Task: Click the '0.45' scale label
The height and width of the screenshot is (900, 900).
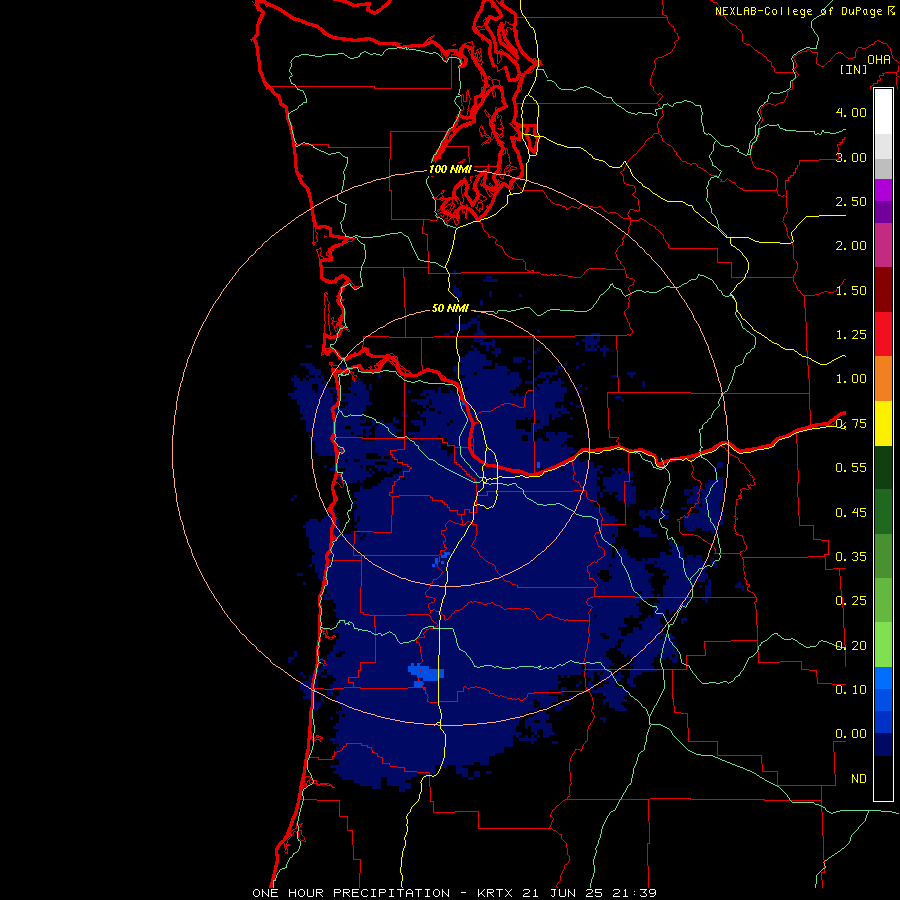Action: coord(851,513)
